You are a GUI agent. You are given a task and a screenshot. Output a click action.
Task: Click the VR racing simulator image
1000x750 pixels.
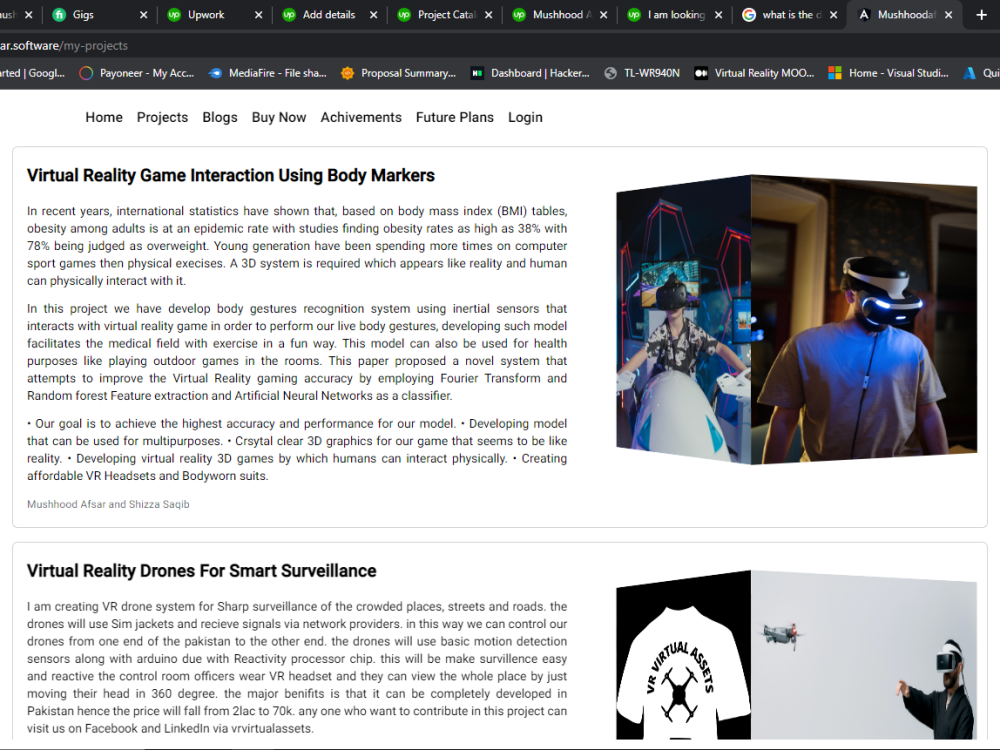pos(684,319)
